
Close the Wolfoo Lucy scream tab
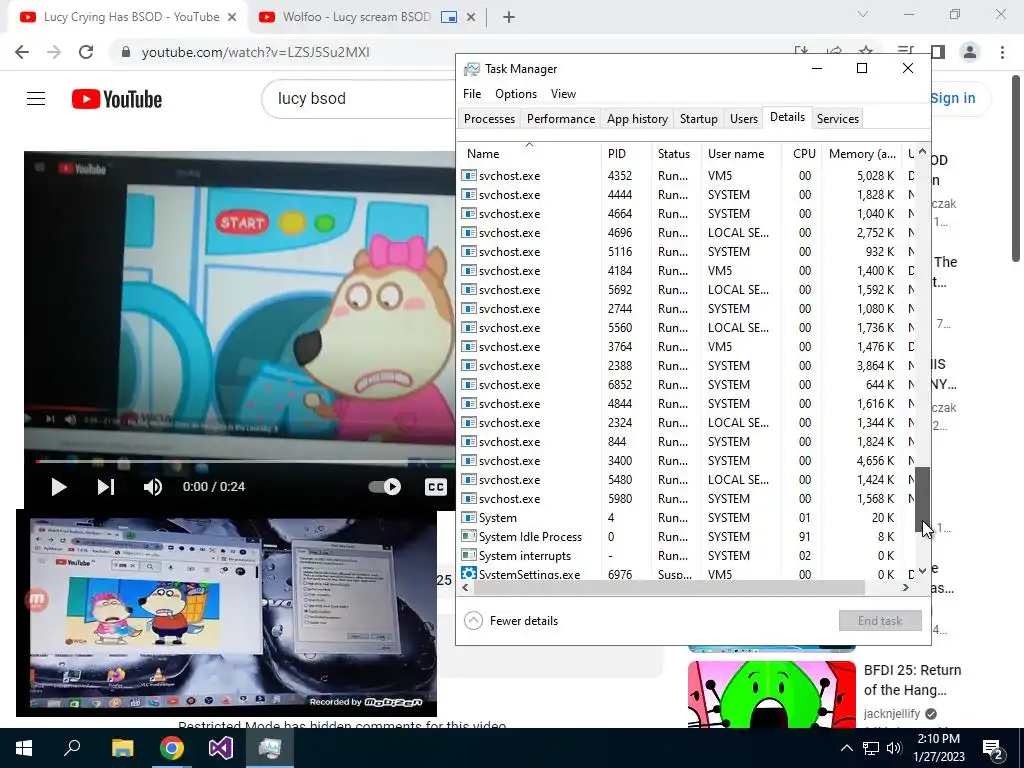coord(471,17)
